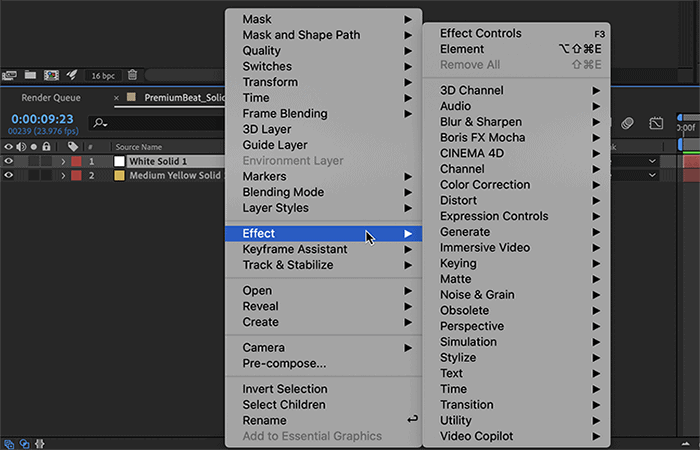Image resolution: width=700 pixels, height=450 pixels.
Task: Click the 0:00:09:23 current time display
Action: coord(42,119)
